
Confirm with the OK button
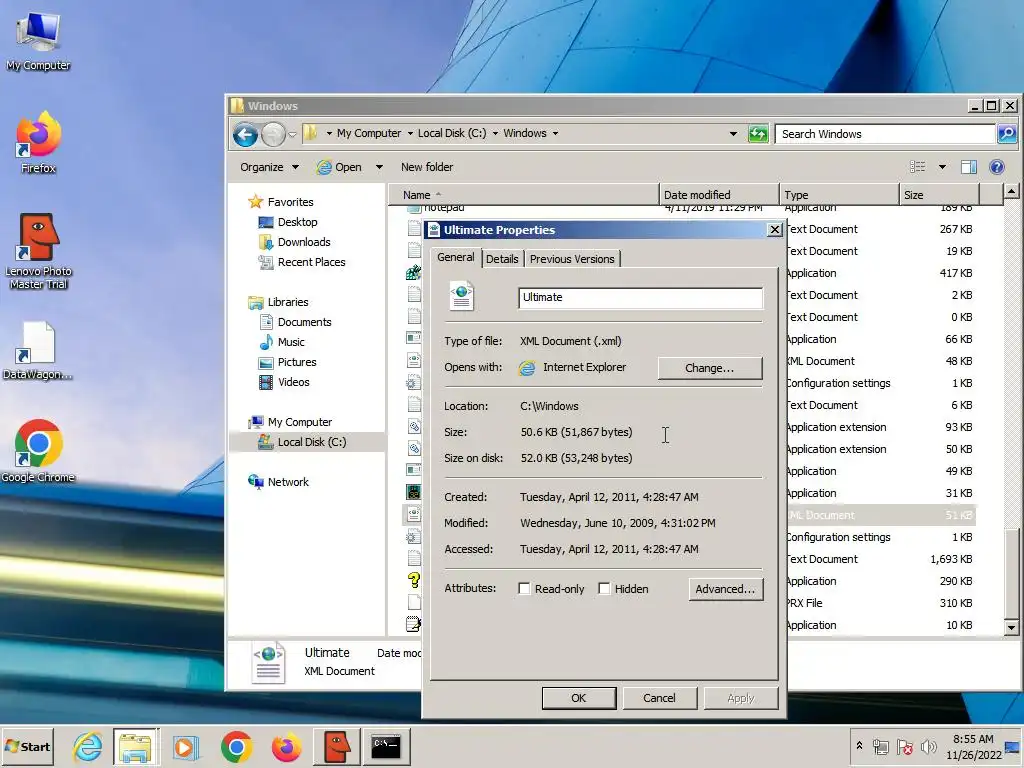(579, 698)
